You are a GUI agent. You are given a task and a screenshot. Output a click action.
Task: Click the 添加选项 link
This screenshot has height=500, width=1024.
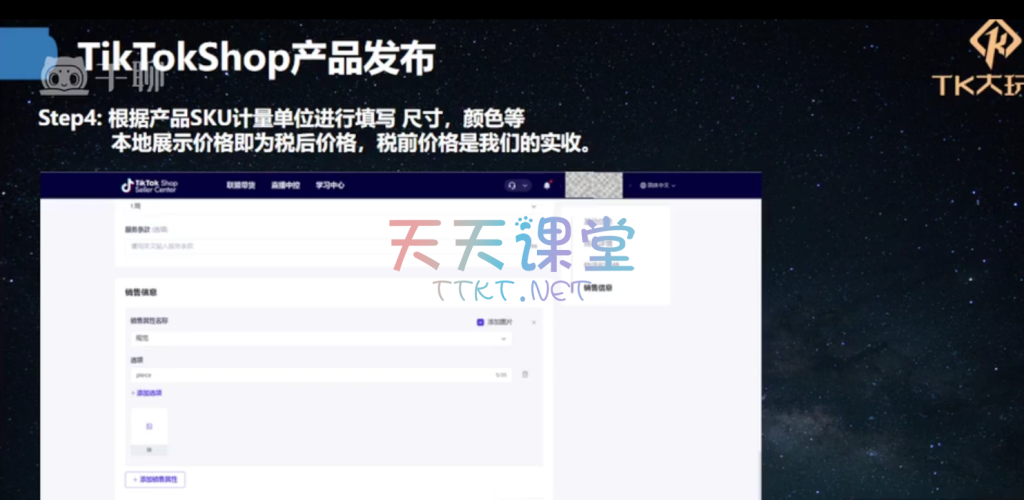pyautogui.click(x=147, y=393)
